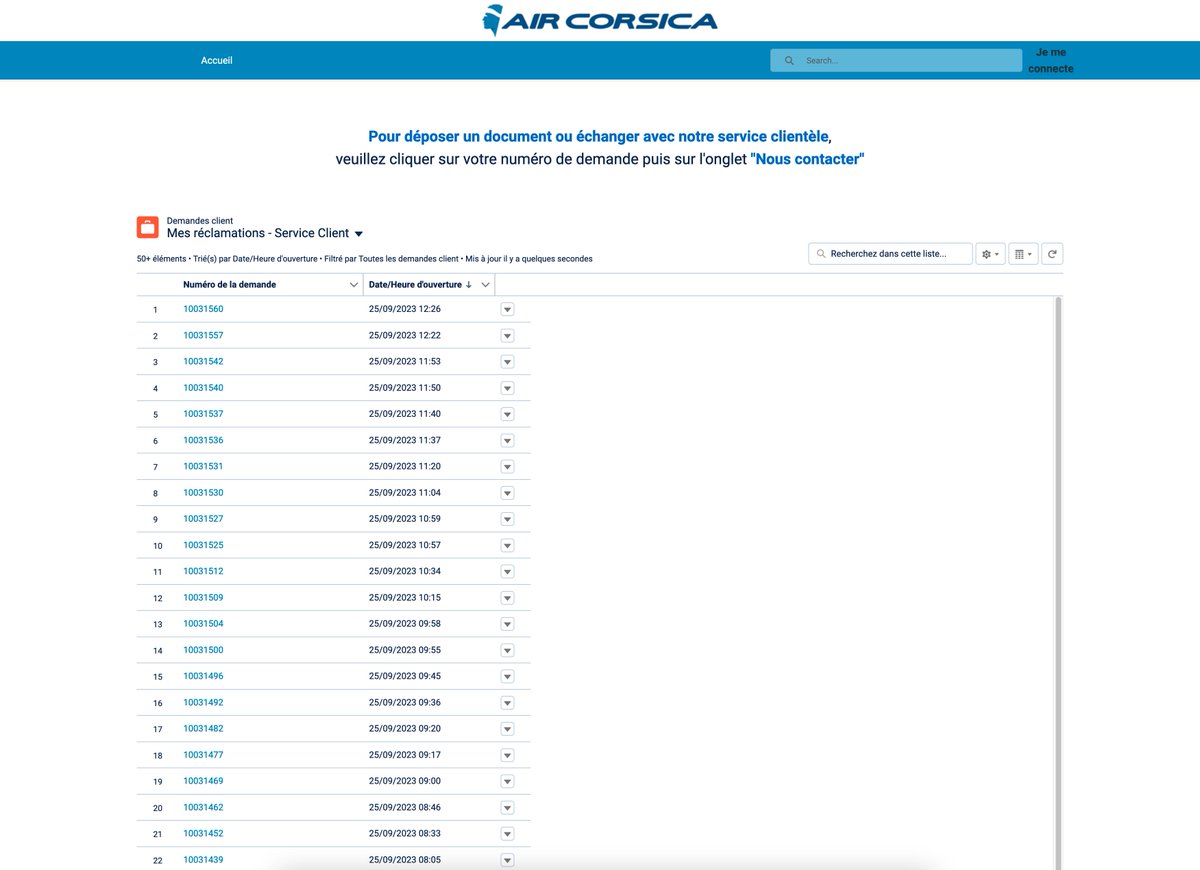Click the orange Demandes client briefcase icon
The image size is (1200, 870).
click(148, 227)
